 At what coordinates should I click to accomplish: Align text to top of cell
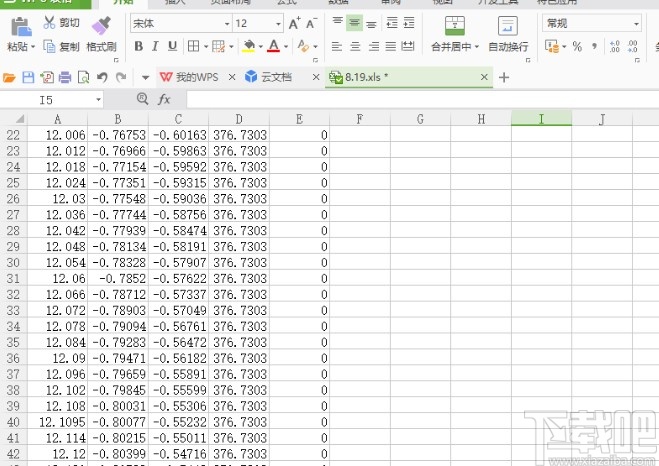pos(337,23)
